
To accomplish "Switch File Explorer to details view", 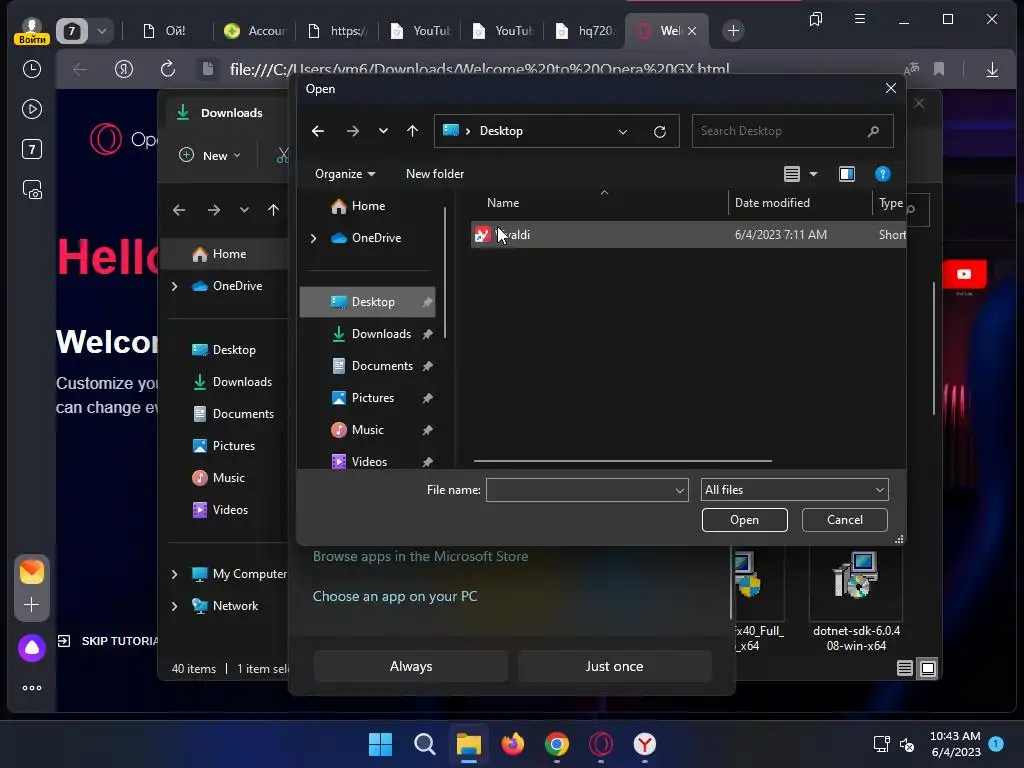I will [904, 668].
